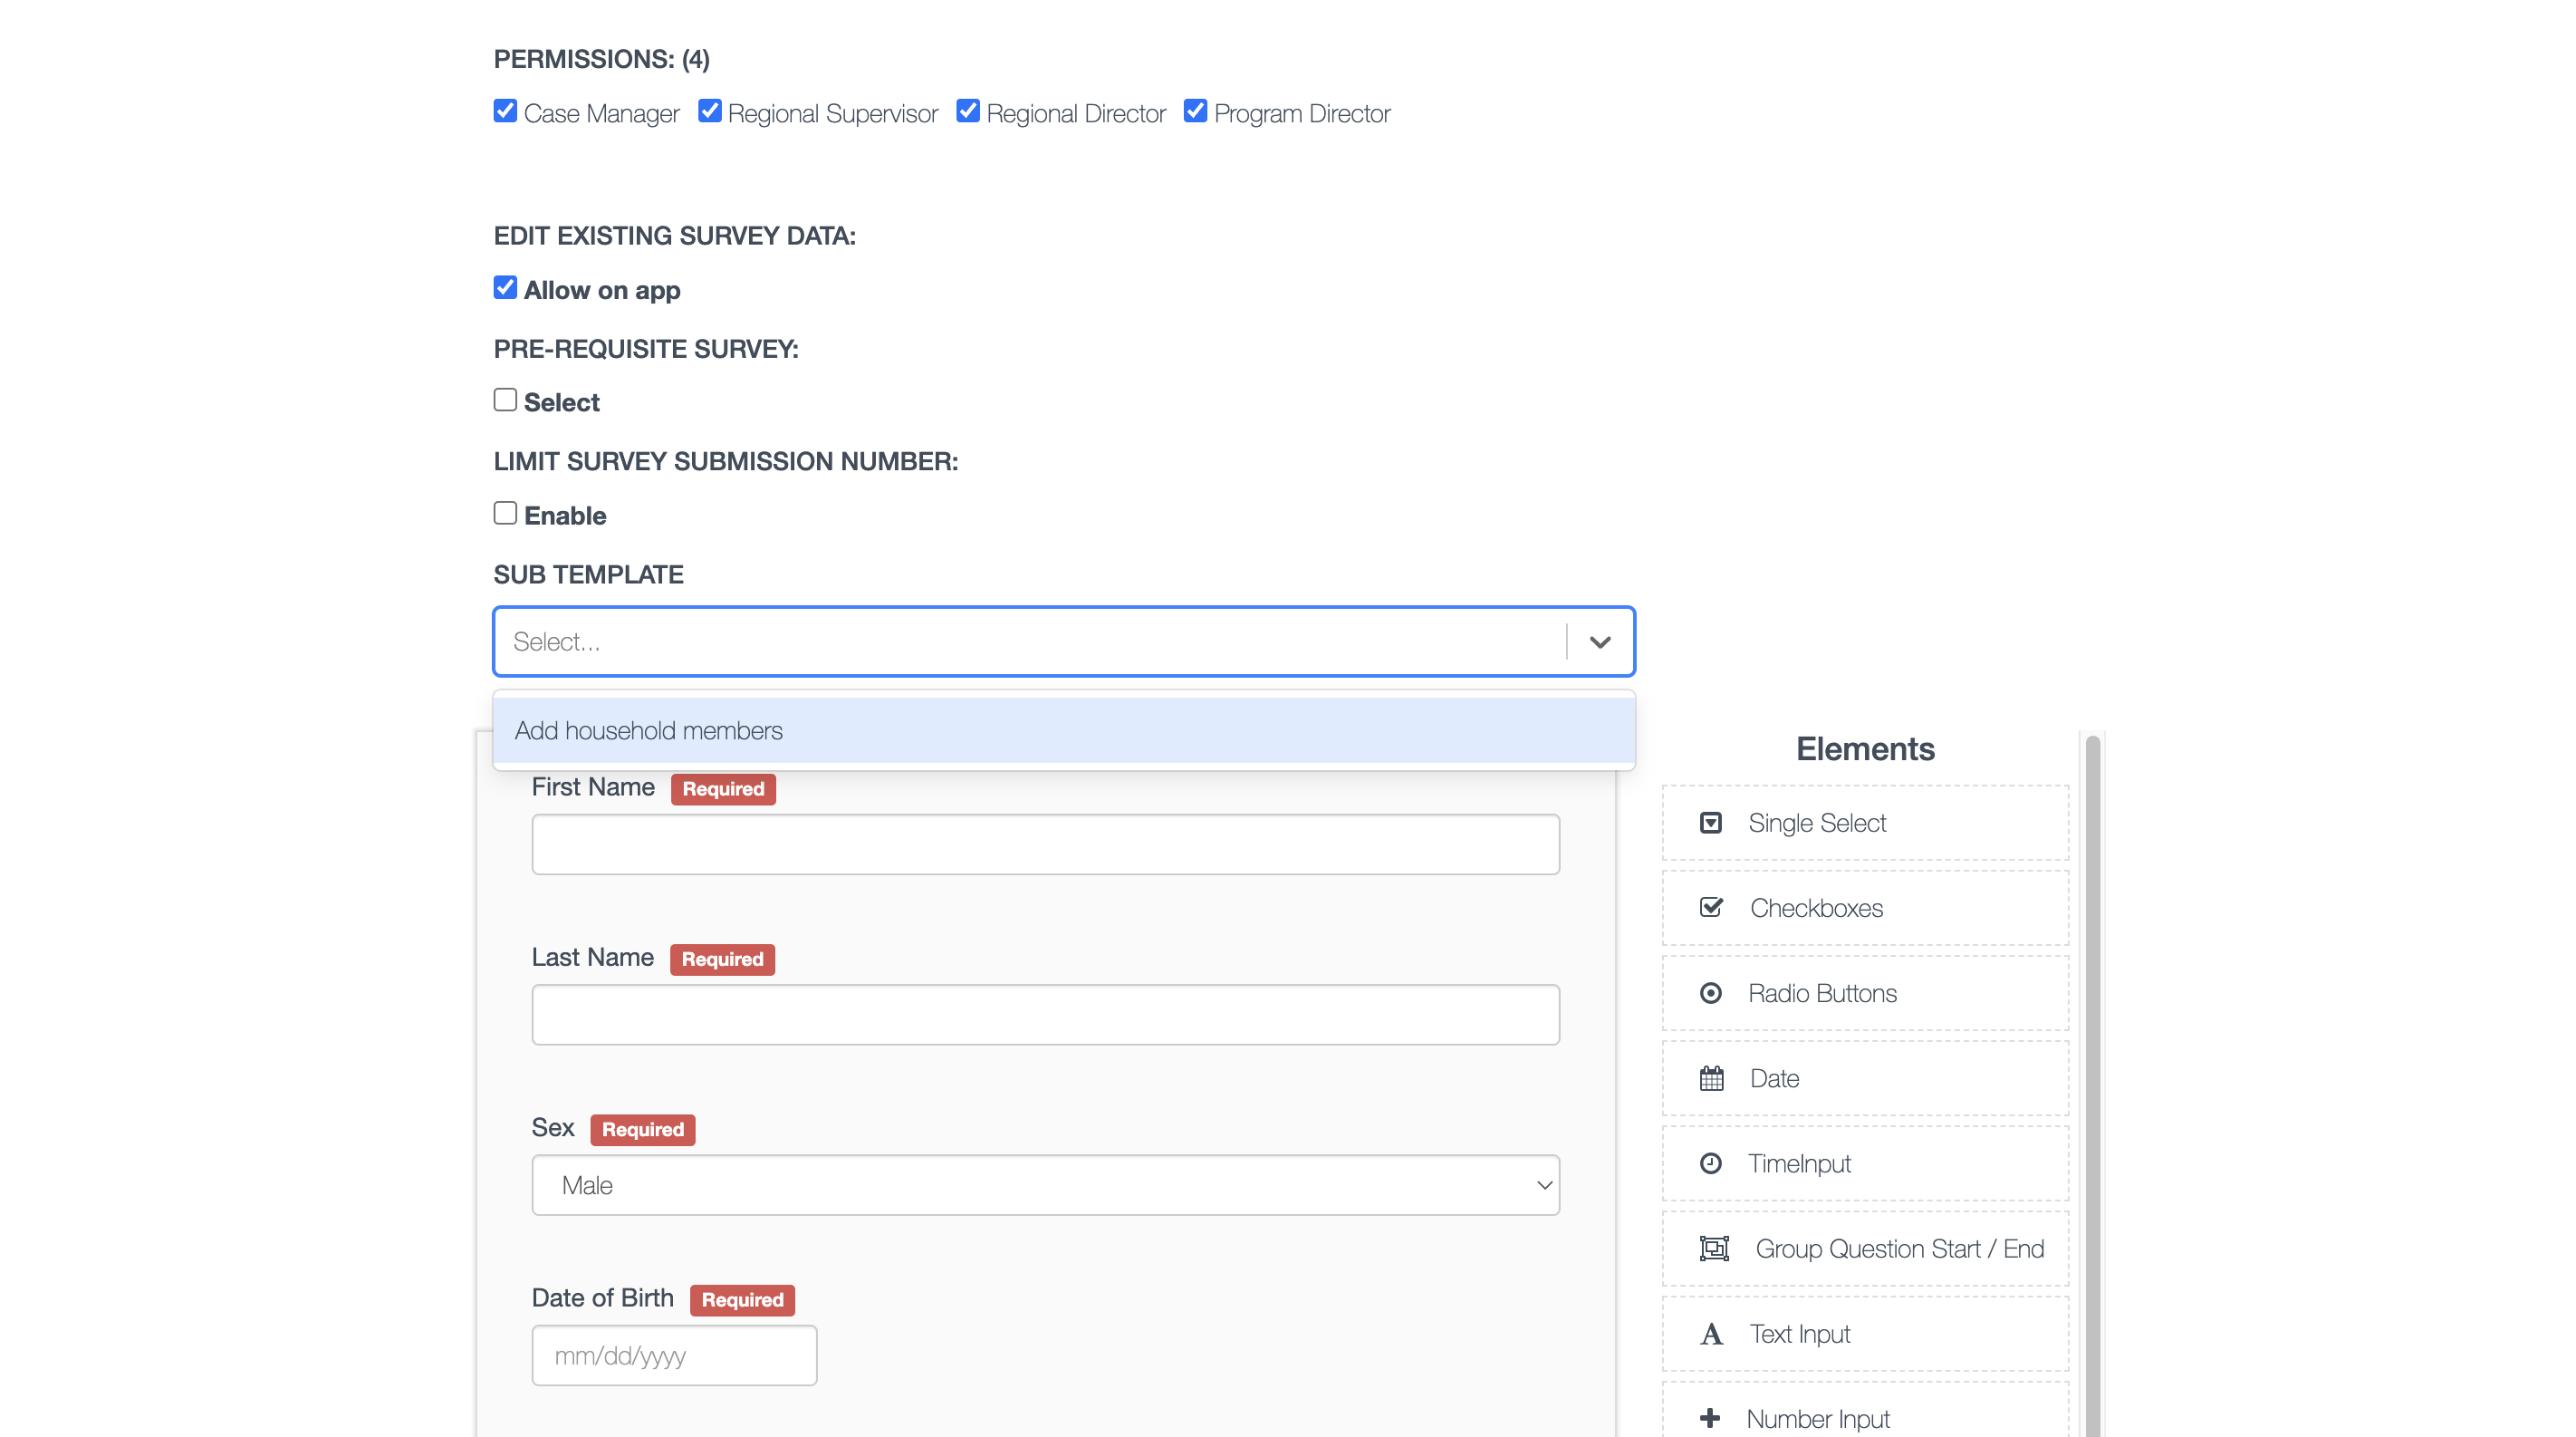2576x1437 pixels.
Task: Tick the Pre-requisite Survey Select checkbox
Action: pos(505,400)
